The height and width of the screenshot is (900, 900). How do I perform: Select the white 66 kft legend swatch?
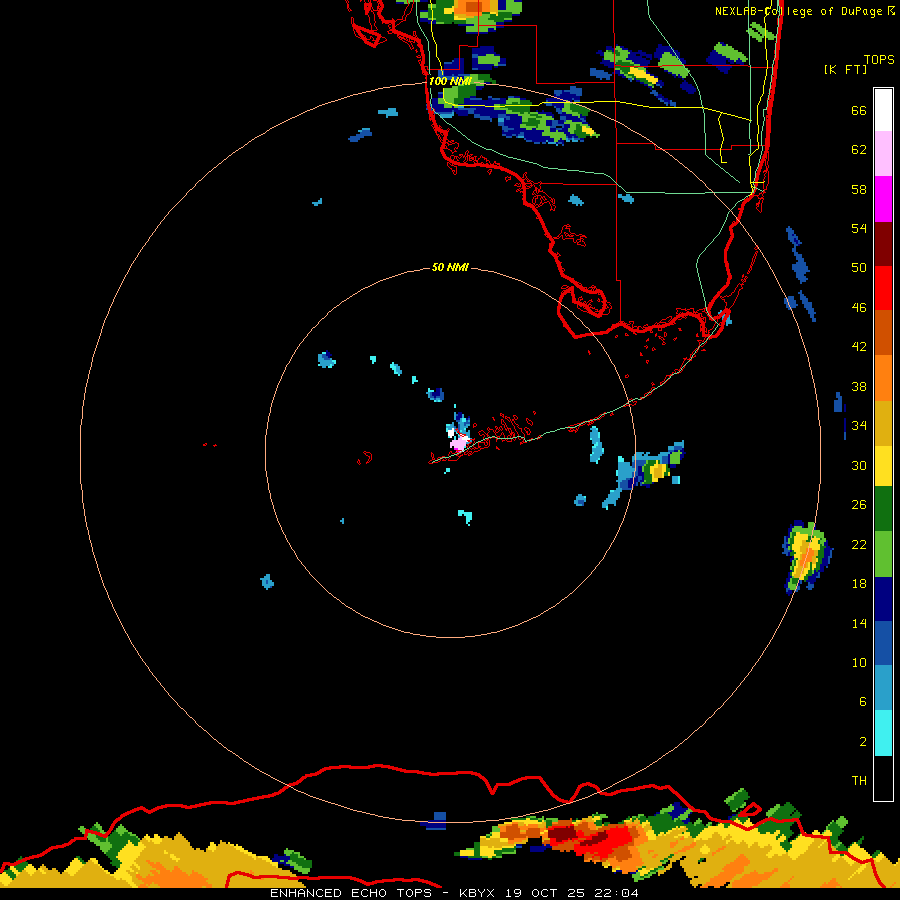[x=883, y=110]
